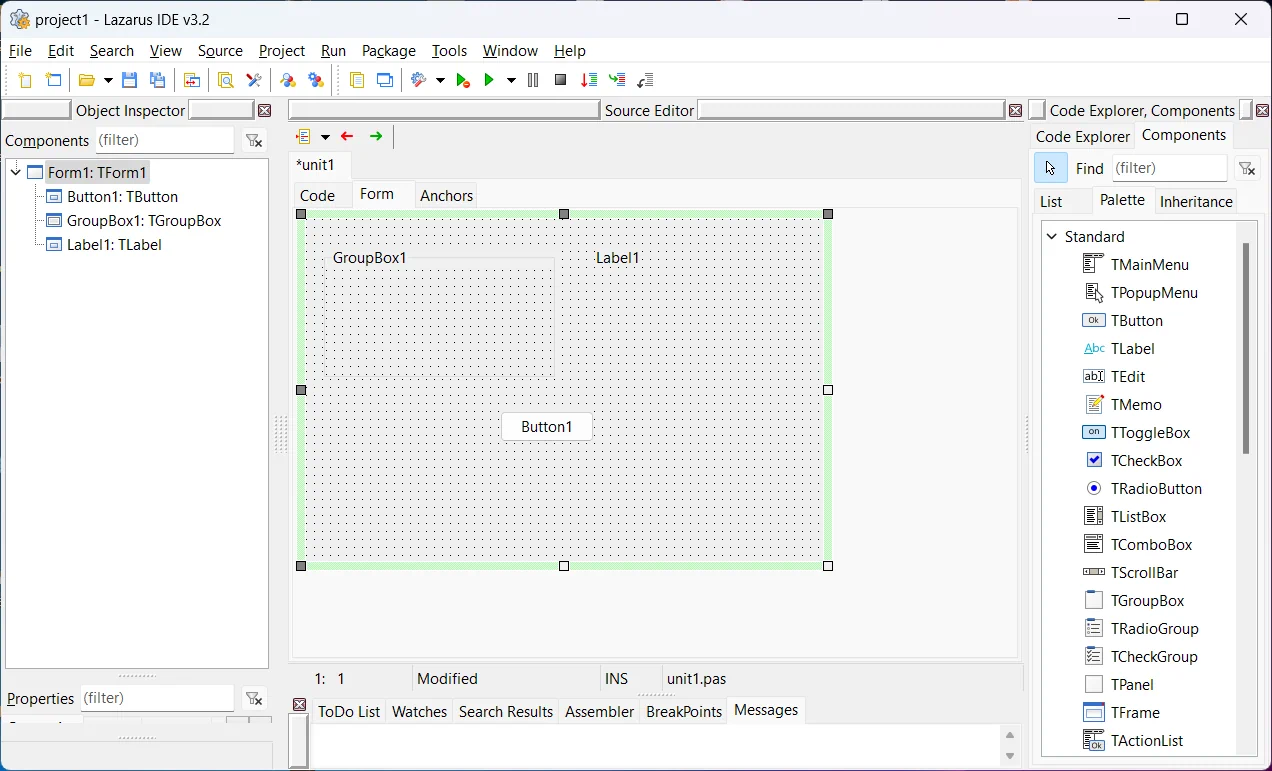Image resolution: width=1272 pixels, height=771 pixels.
Task: Open the Package menu
Action: click(389, 50)
